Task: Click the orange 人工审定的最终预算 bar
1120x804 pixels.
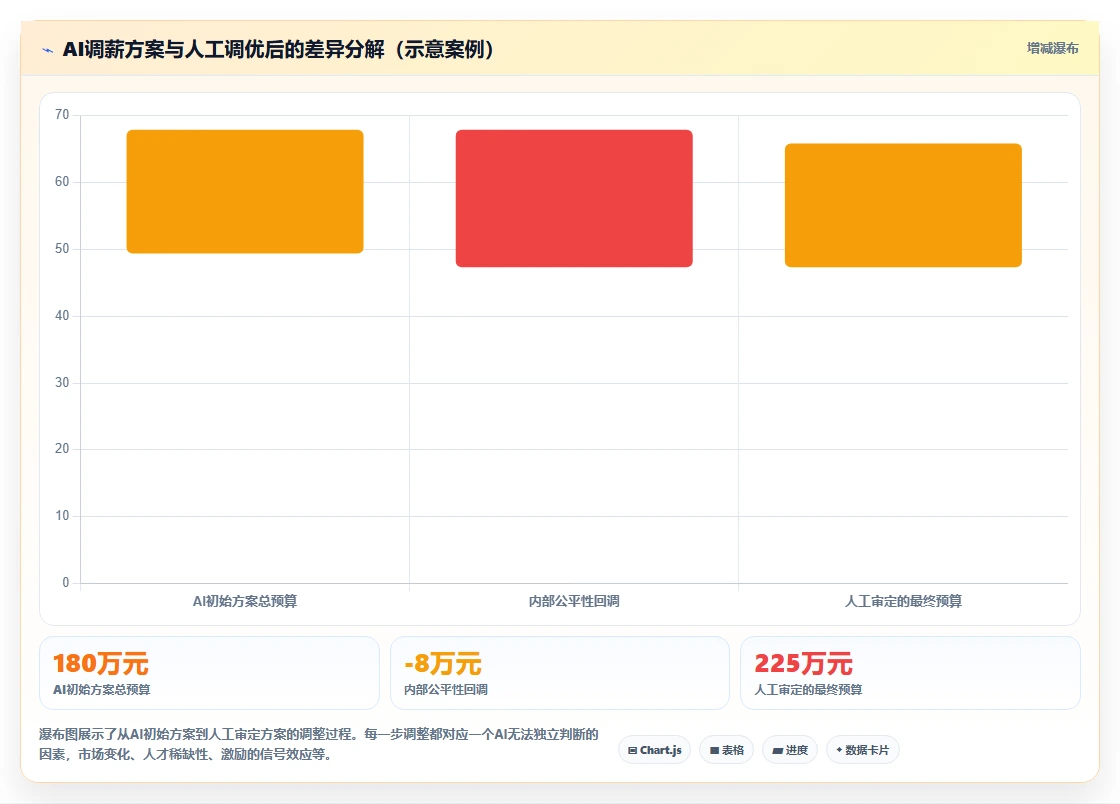Action: pyautogui.click(x=903, y=206)
